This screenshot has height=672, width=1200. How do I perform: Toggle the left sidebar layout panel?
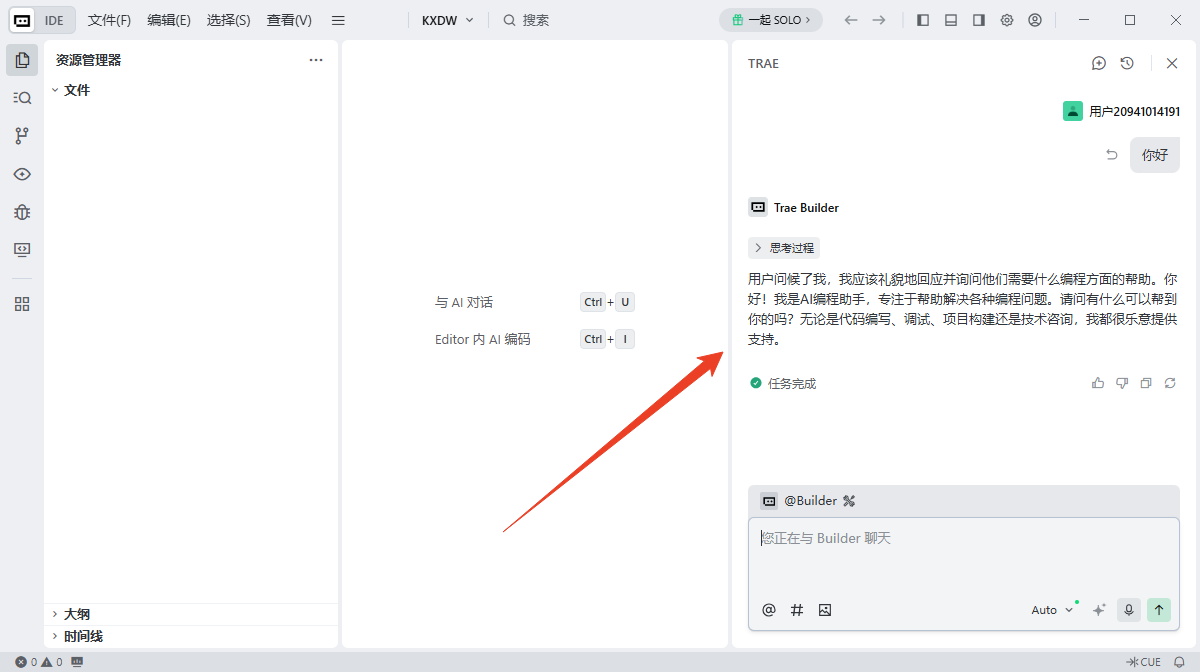click(x=922, y=19)
